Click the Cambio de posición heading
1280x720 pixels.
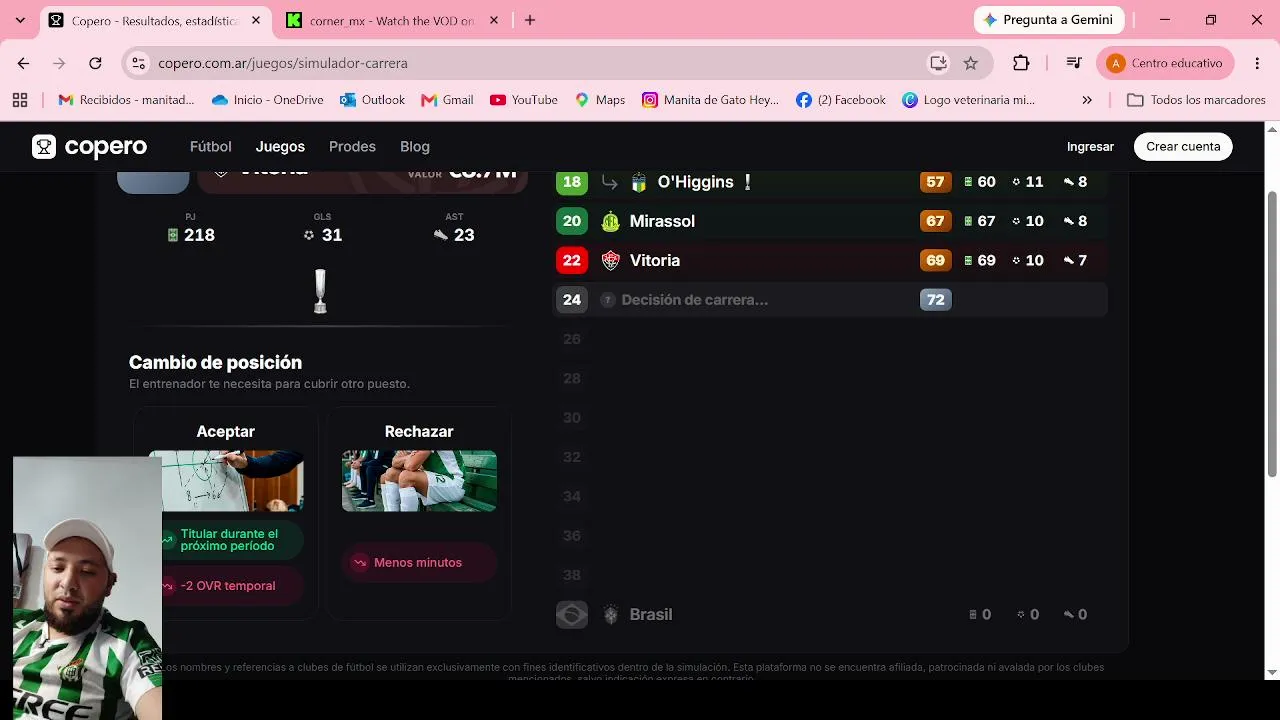point(215,363)
